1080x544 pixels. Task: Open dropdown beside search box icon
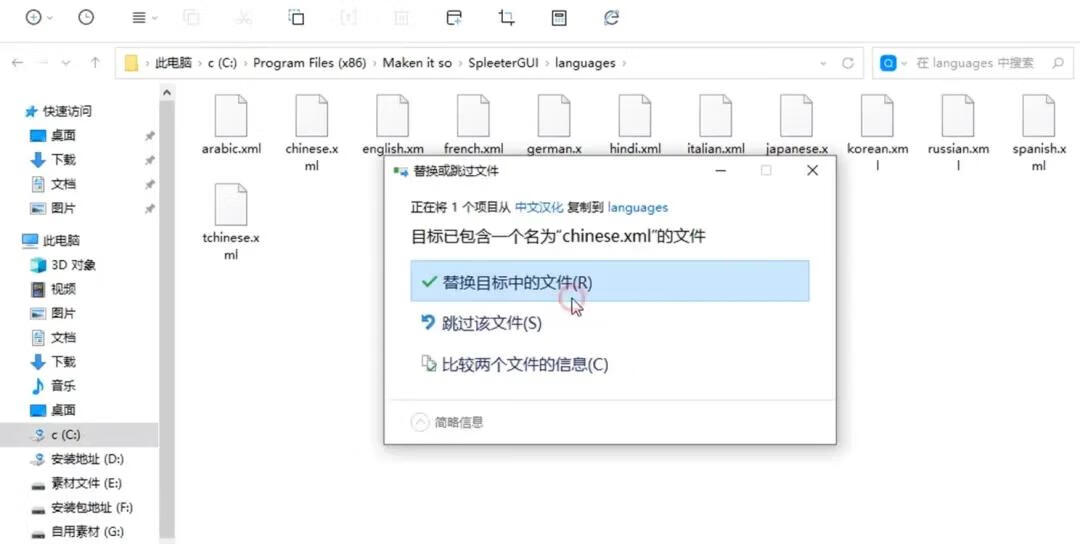point(904,63)
